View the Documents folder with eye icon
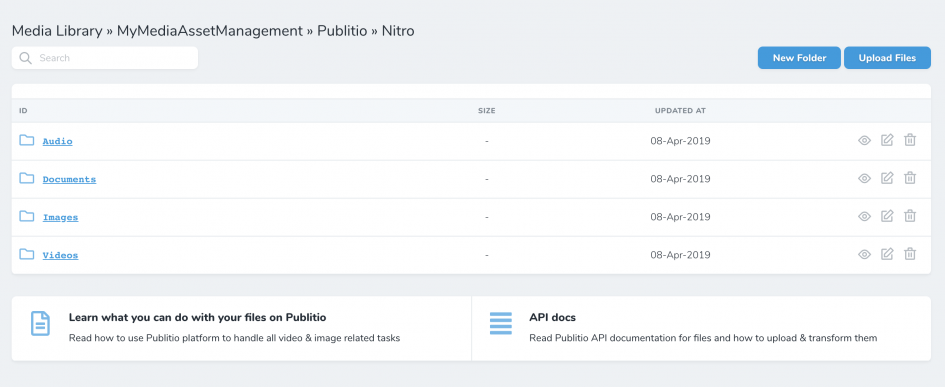This screenshot has height=387, width=945. point(864,178)
